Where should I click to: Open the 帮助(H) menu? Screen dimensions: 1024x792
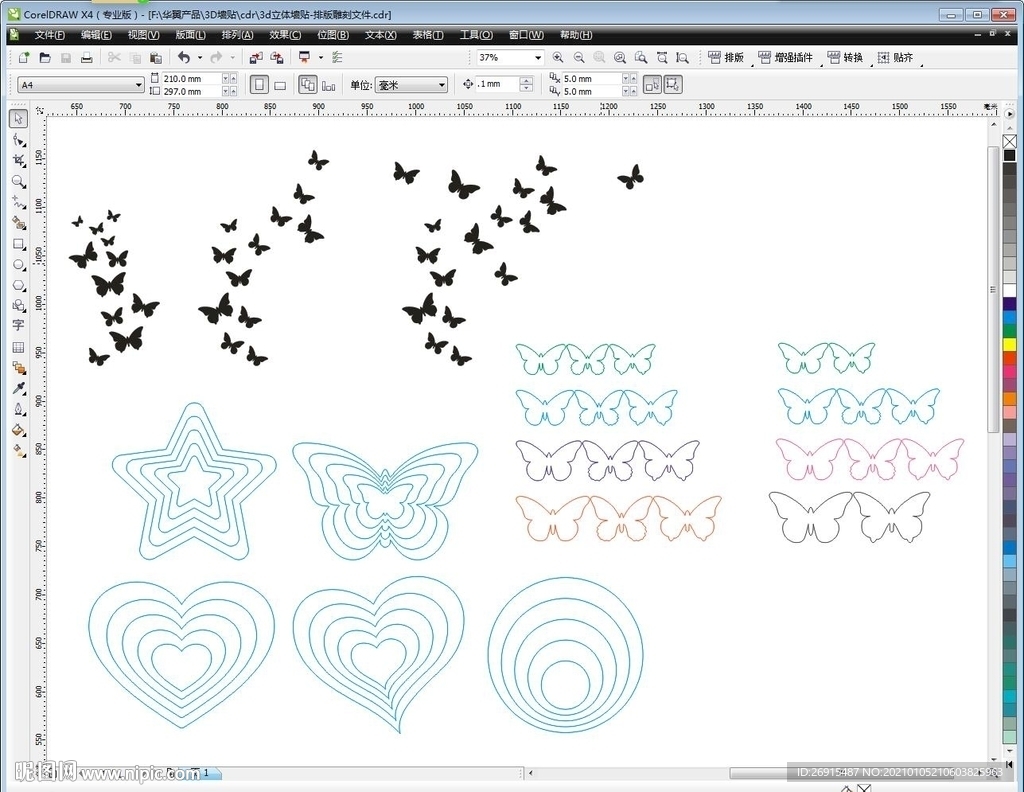point(576,35)
